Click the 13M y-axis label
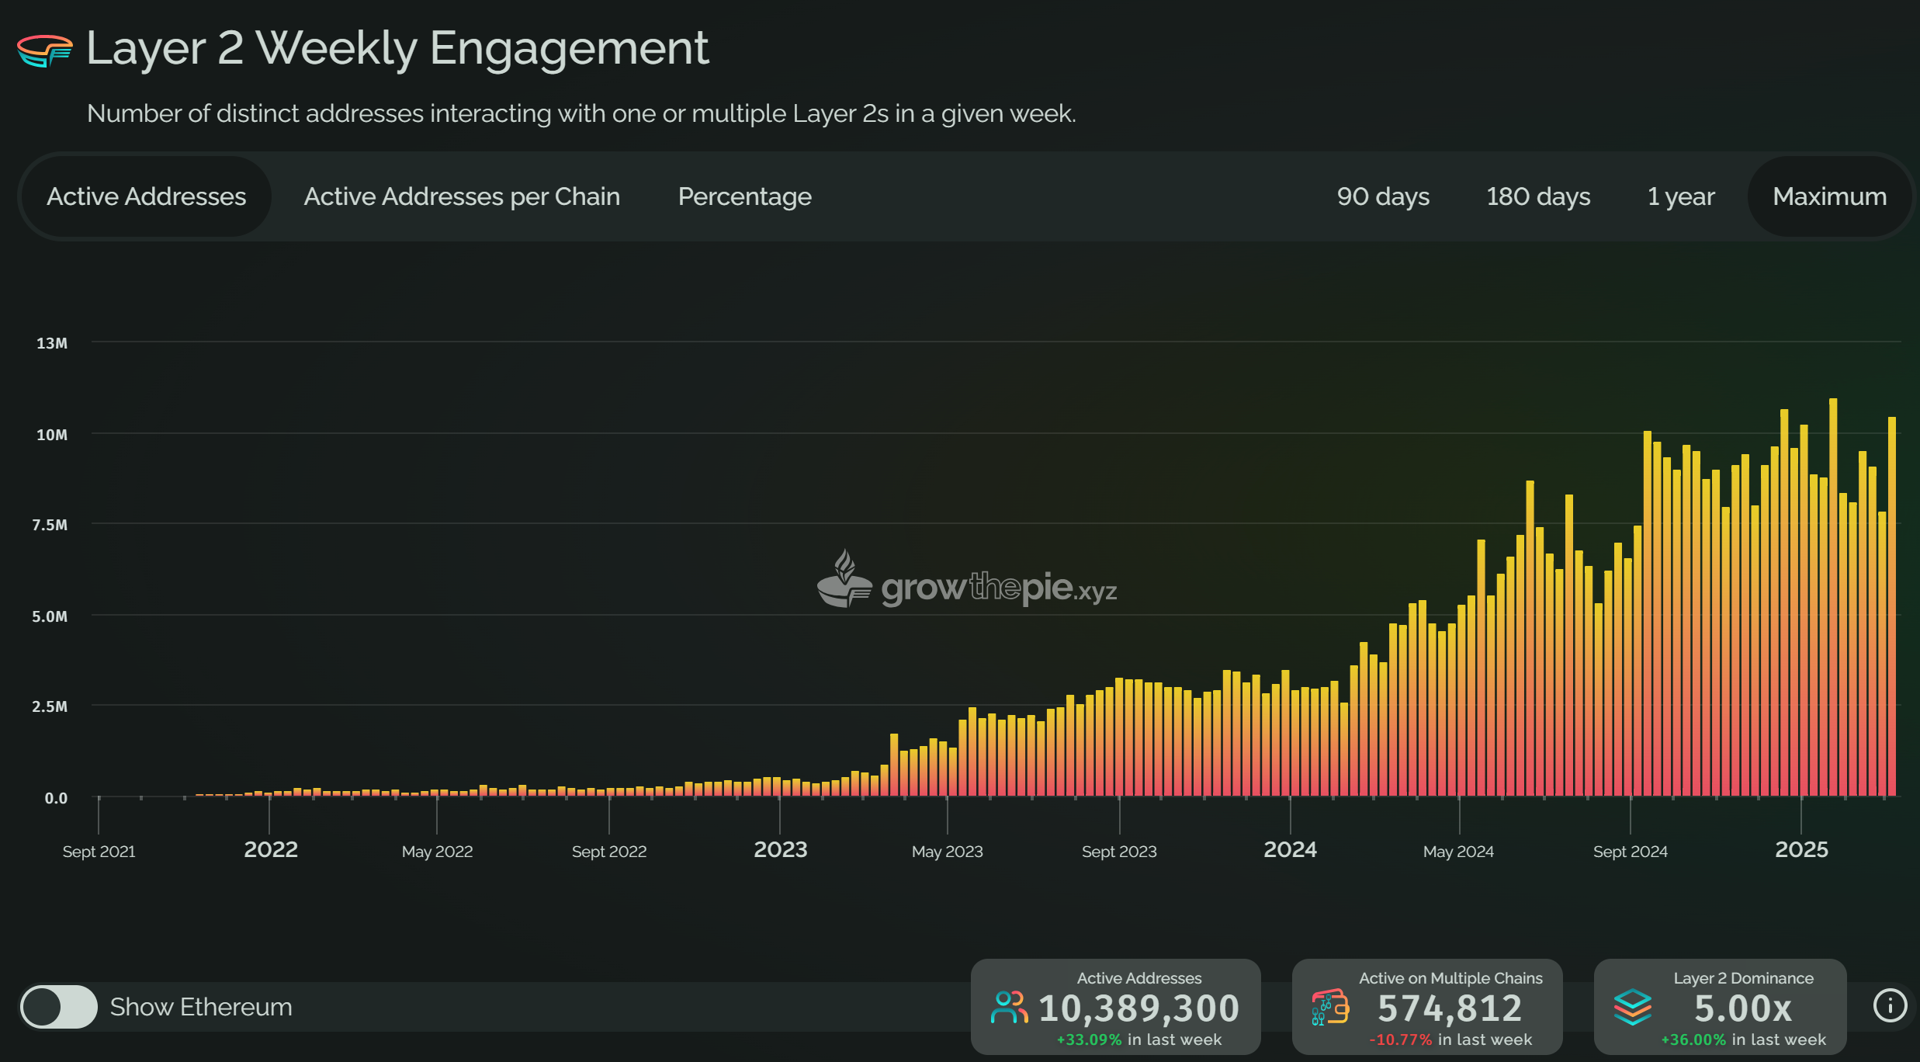 (x=52, y=343)
